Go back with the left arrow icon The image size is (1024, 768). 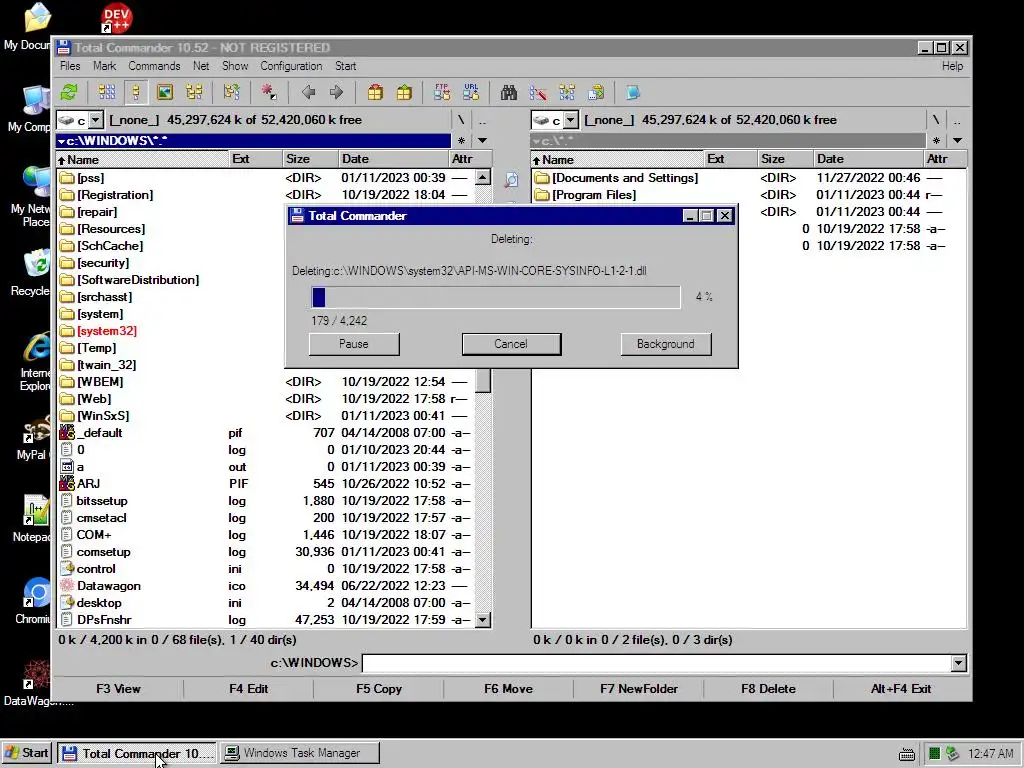pos(308,93)
